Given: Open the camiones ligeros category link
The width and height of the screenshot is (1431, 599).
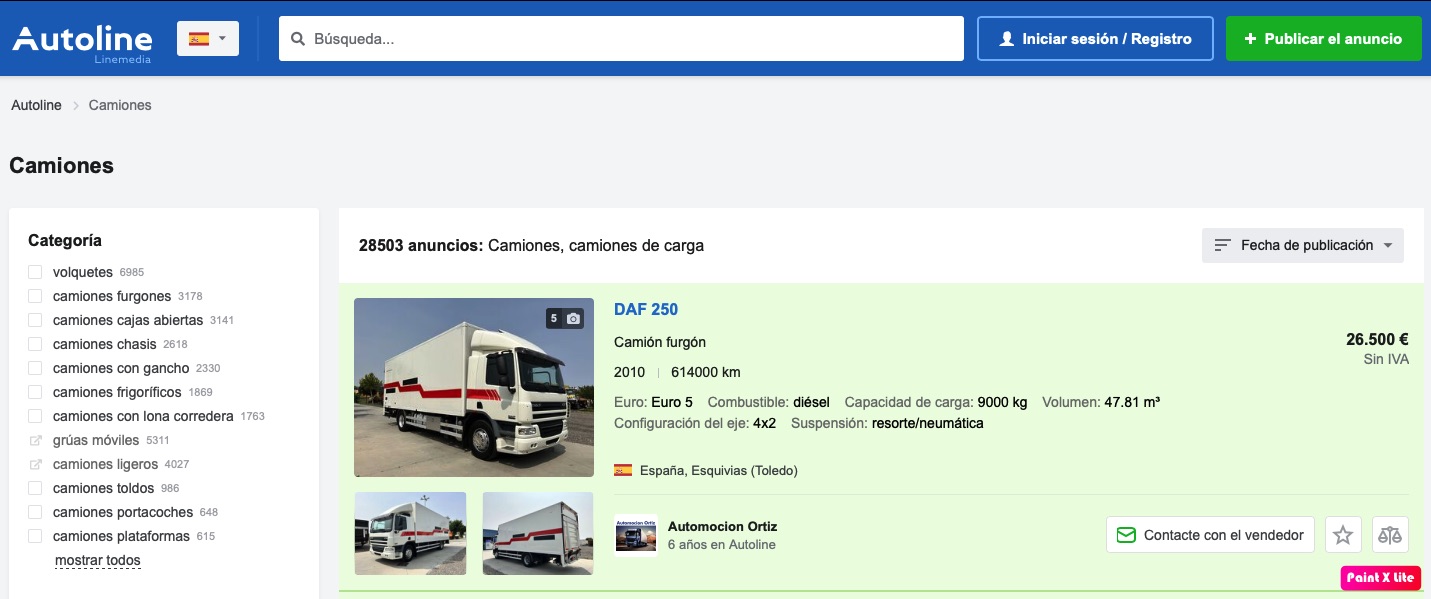Looking at the screenshot, I should pos(105,464).
